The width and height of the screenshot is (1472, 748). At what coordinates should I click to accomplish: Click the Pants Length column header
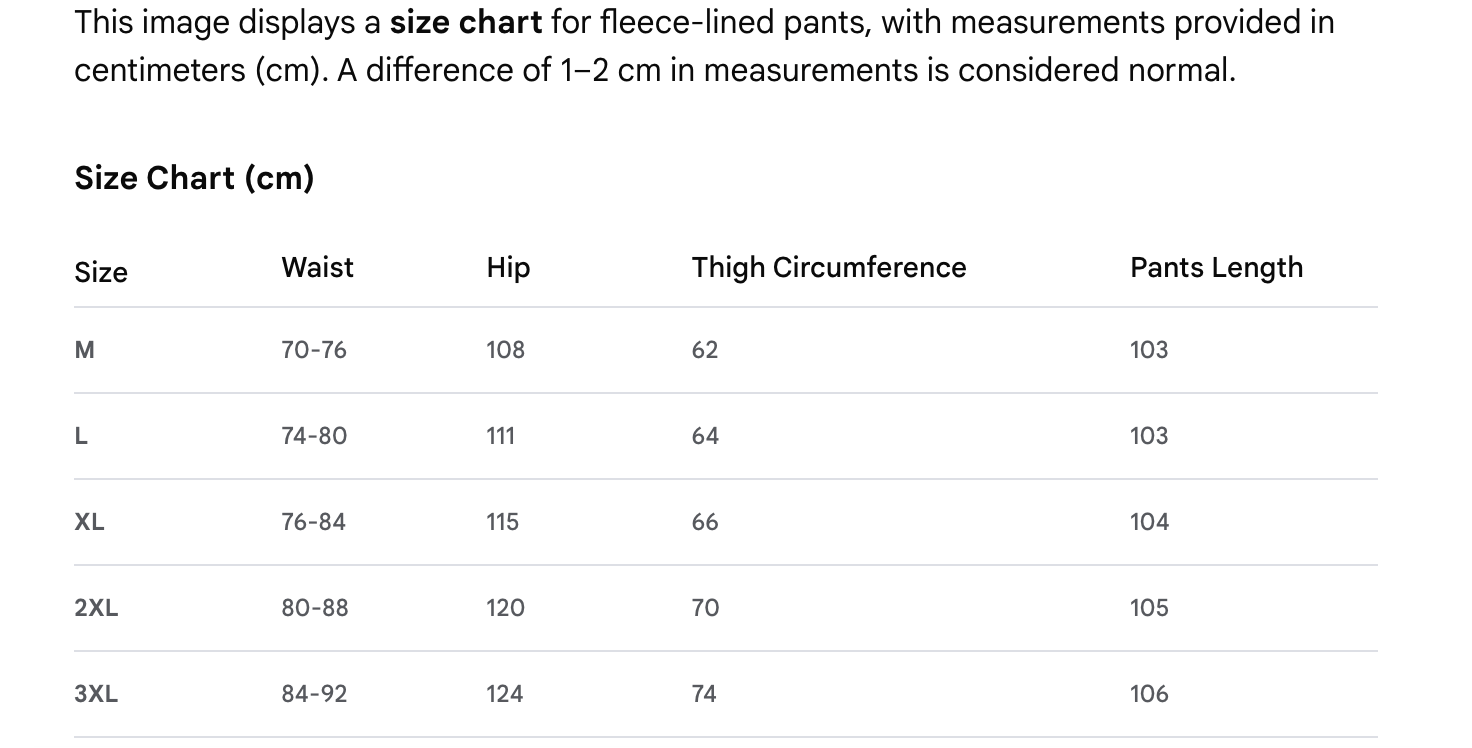click(x=1216, y=267)
